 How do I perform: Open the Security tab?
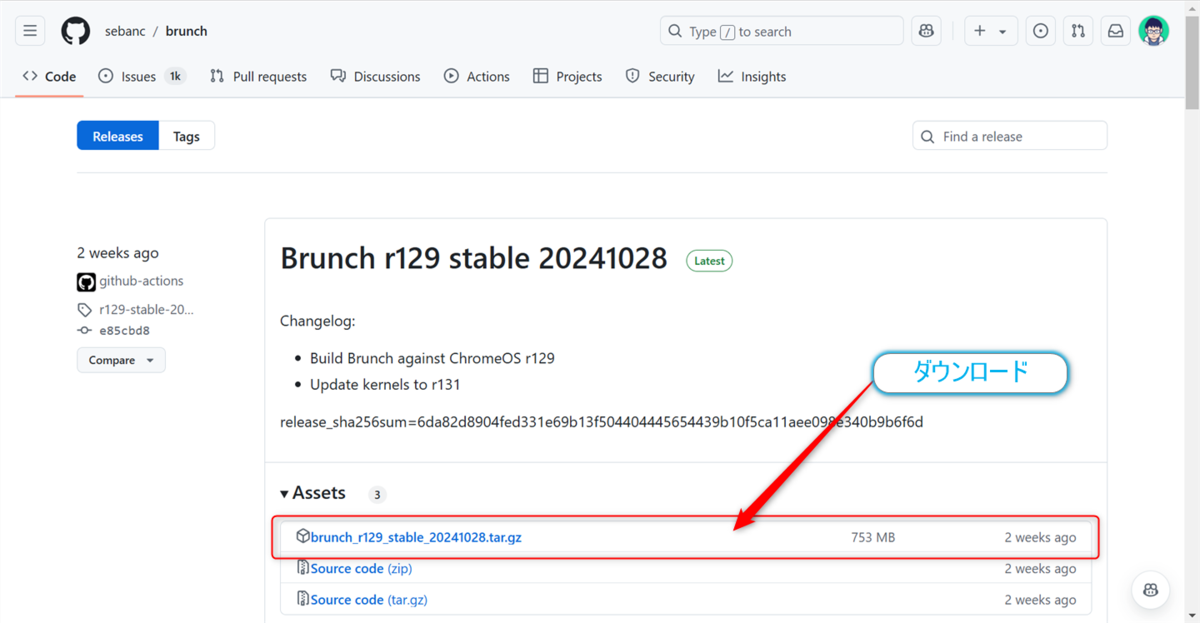coord(659,76)
